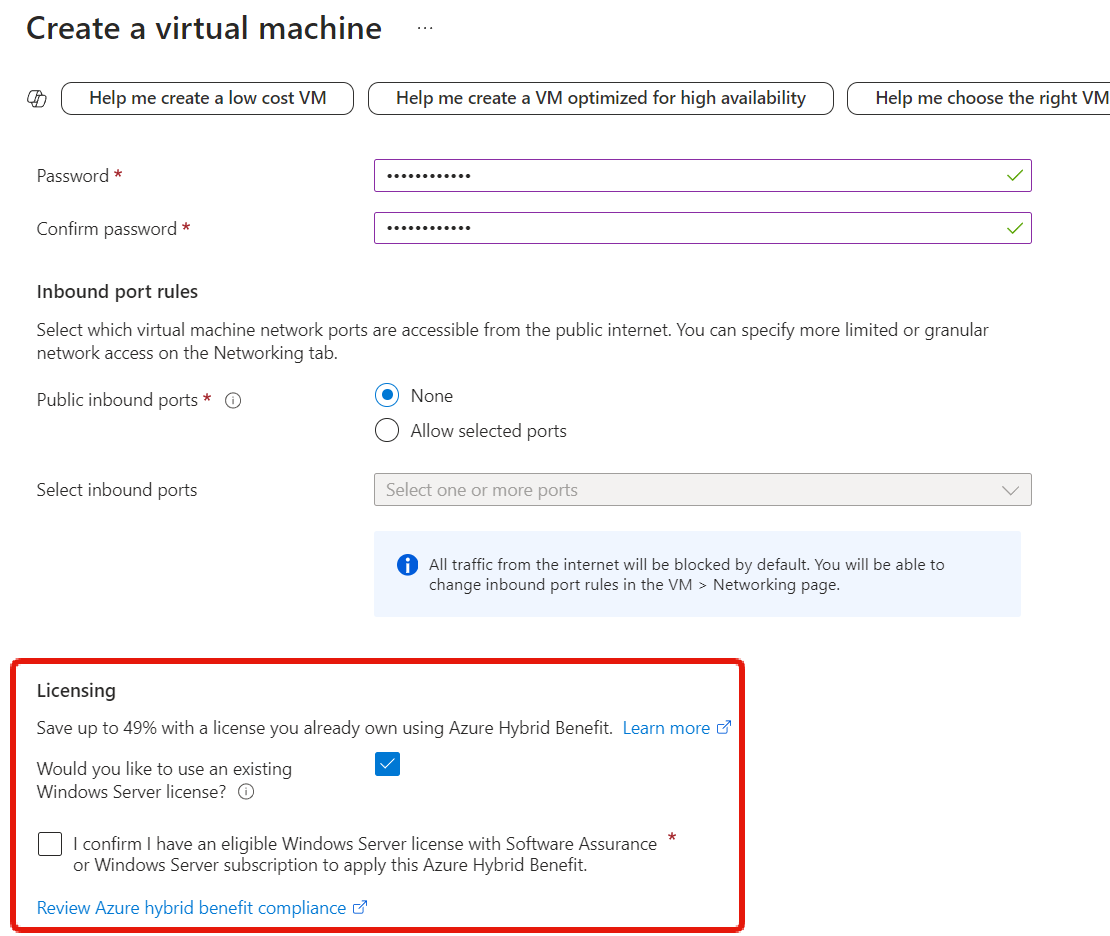Screen dimensions: 1110x936
Task: Open the ellipsis menu next to page title
Action: click(x=425, y=28)
